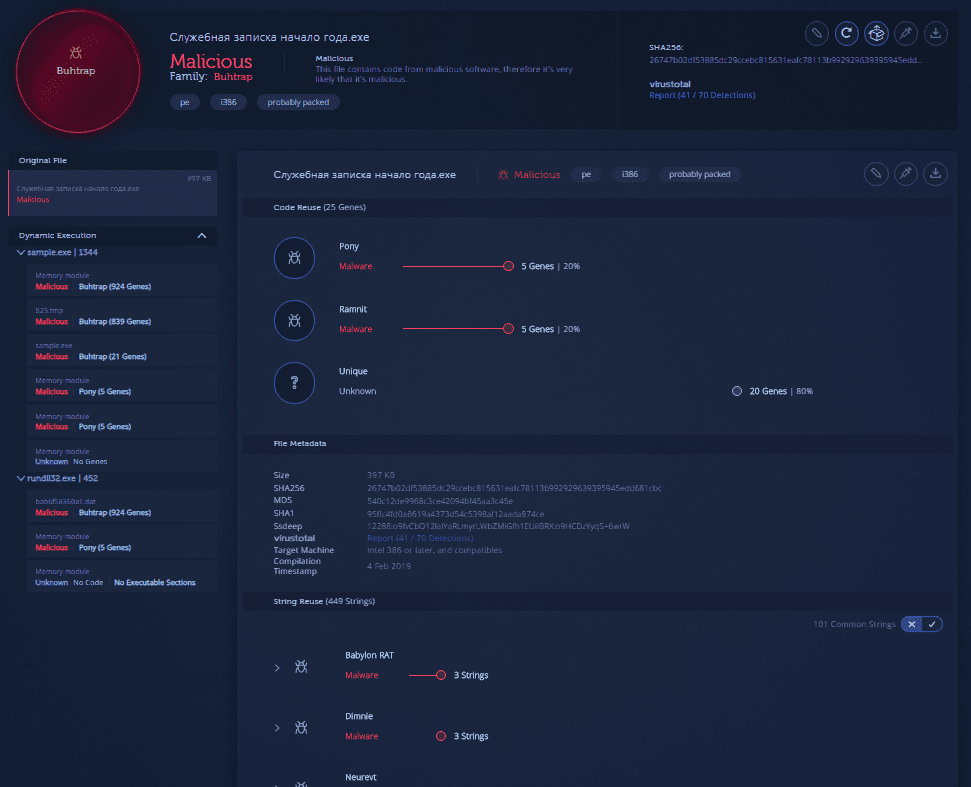This screenshot has width=971, height=787.
Task: Select memory module Buhtrap (924 Genes) under sample.exe
Action: (122, 281)
